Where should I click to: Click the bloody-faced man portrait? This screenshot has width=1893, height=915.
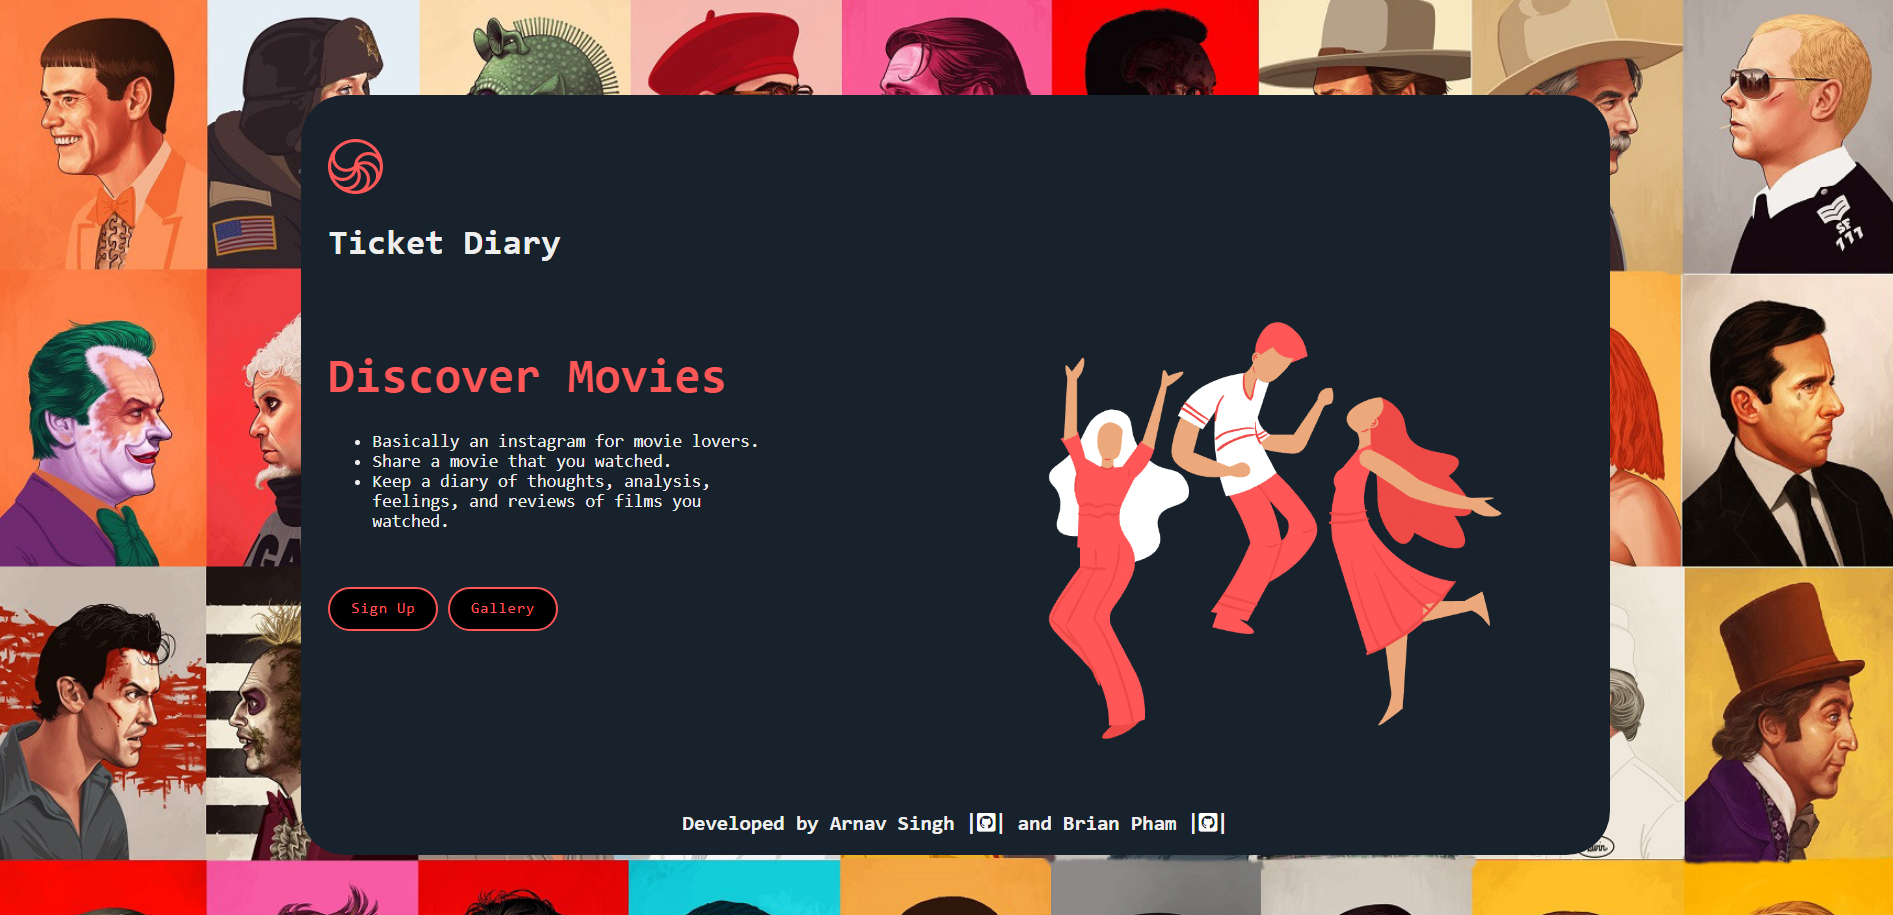click(103, 714)
